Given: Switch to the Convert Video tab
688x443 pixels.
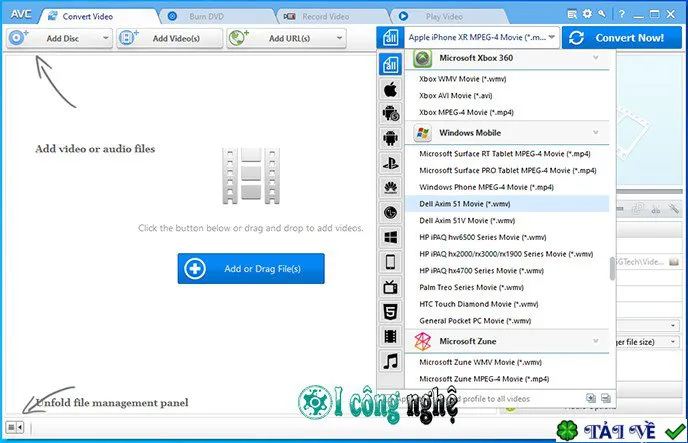Looking at the screenshot, I should pos(87,16).
